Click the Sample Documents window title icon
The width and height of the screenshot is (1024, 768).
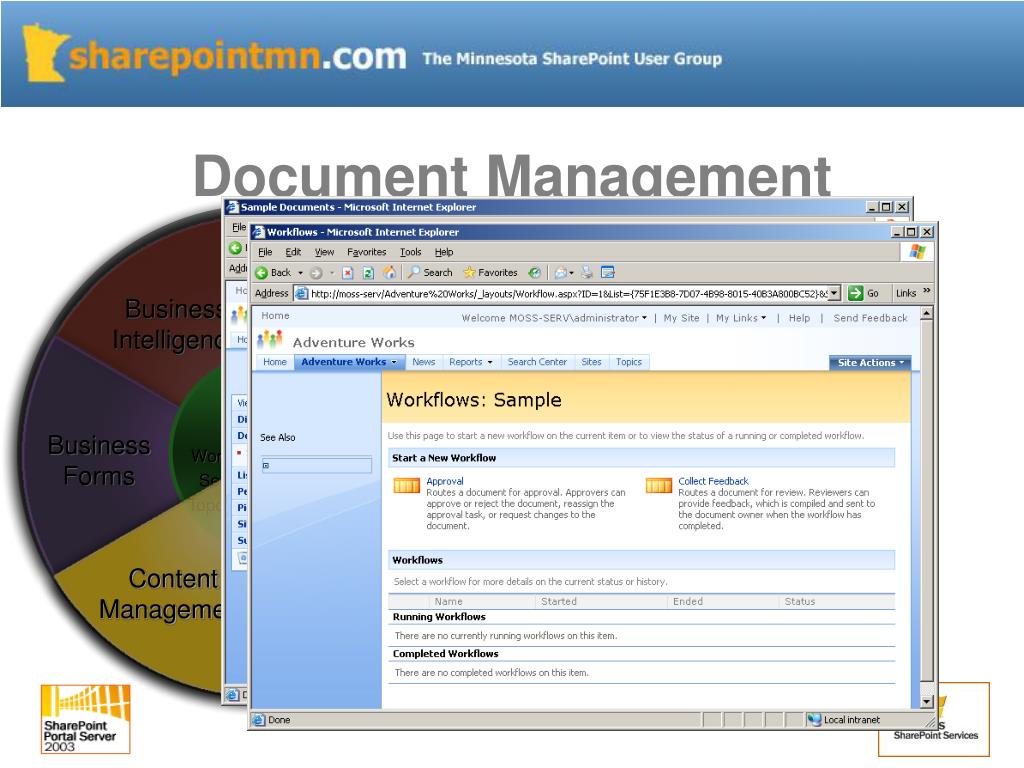(x=232, y=207)
